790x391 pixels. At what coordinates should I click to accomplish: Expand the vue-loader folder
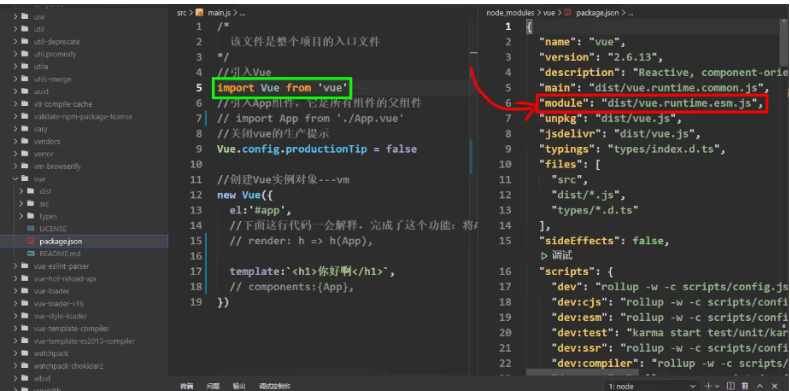point(16,291)
